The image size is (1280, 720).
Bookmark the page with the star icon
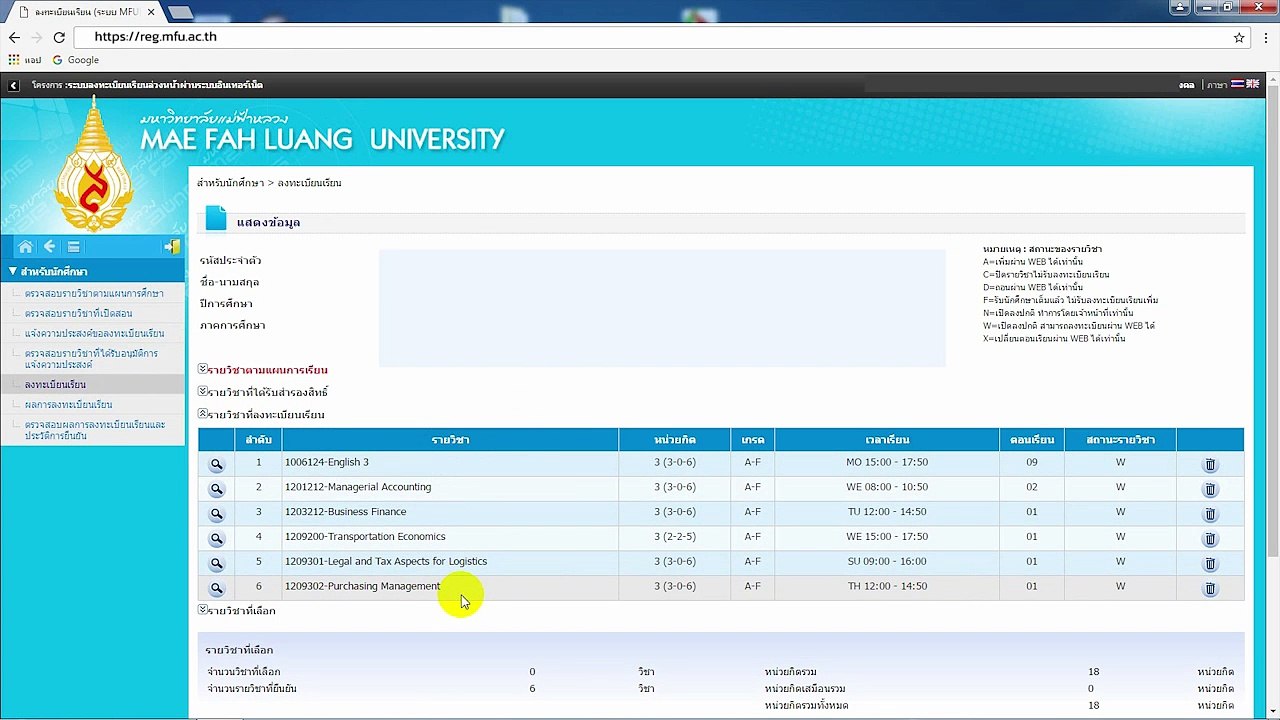1239,37
